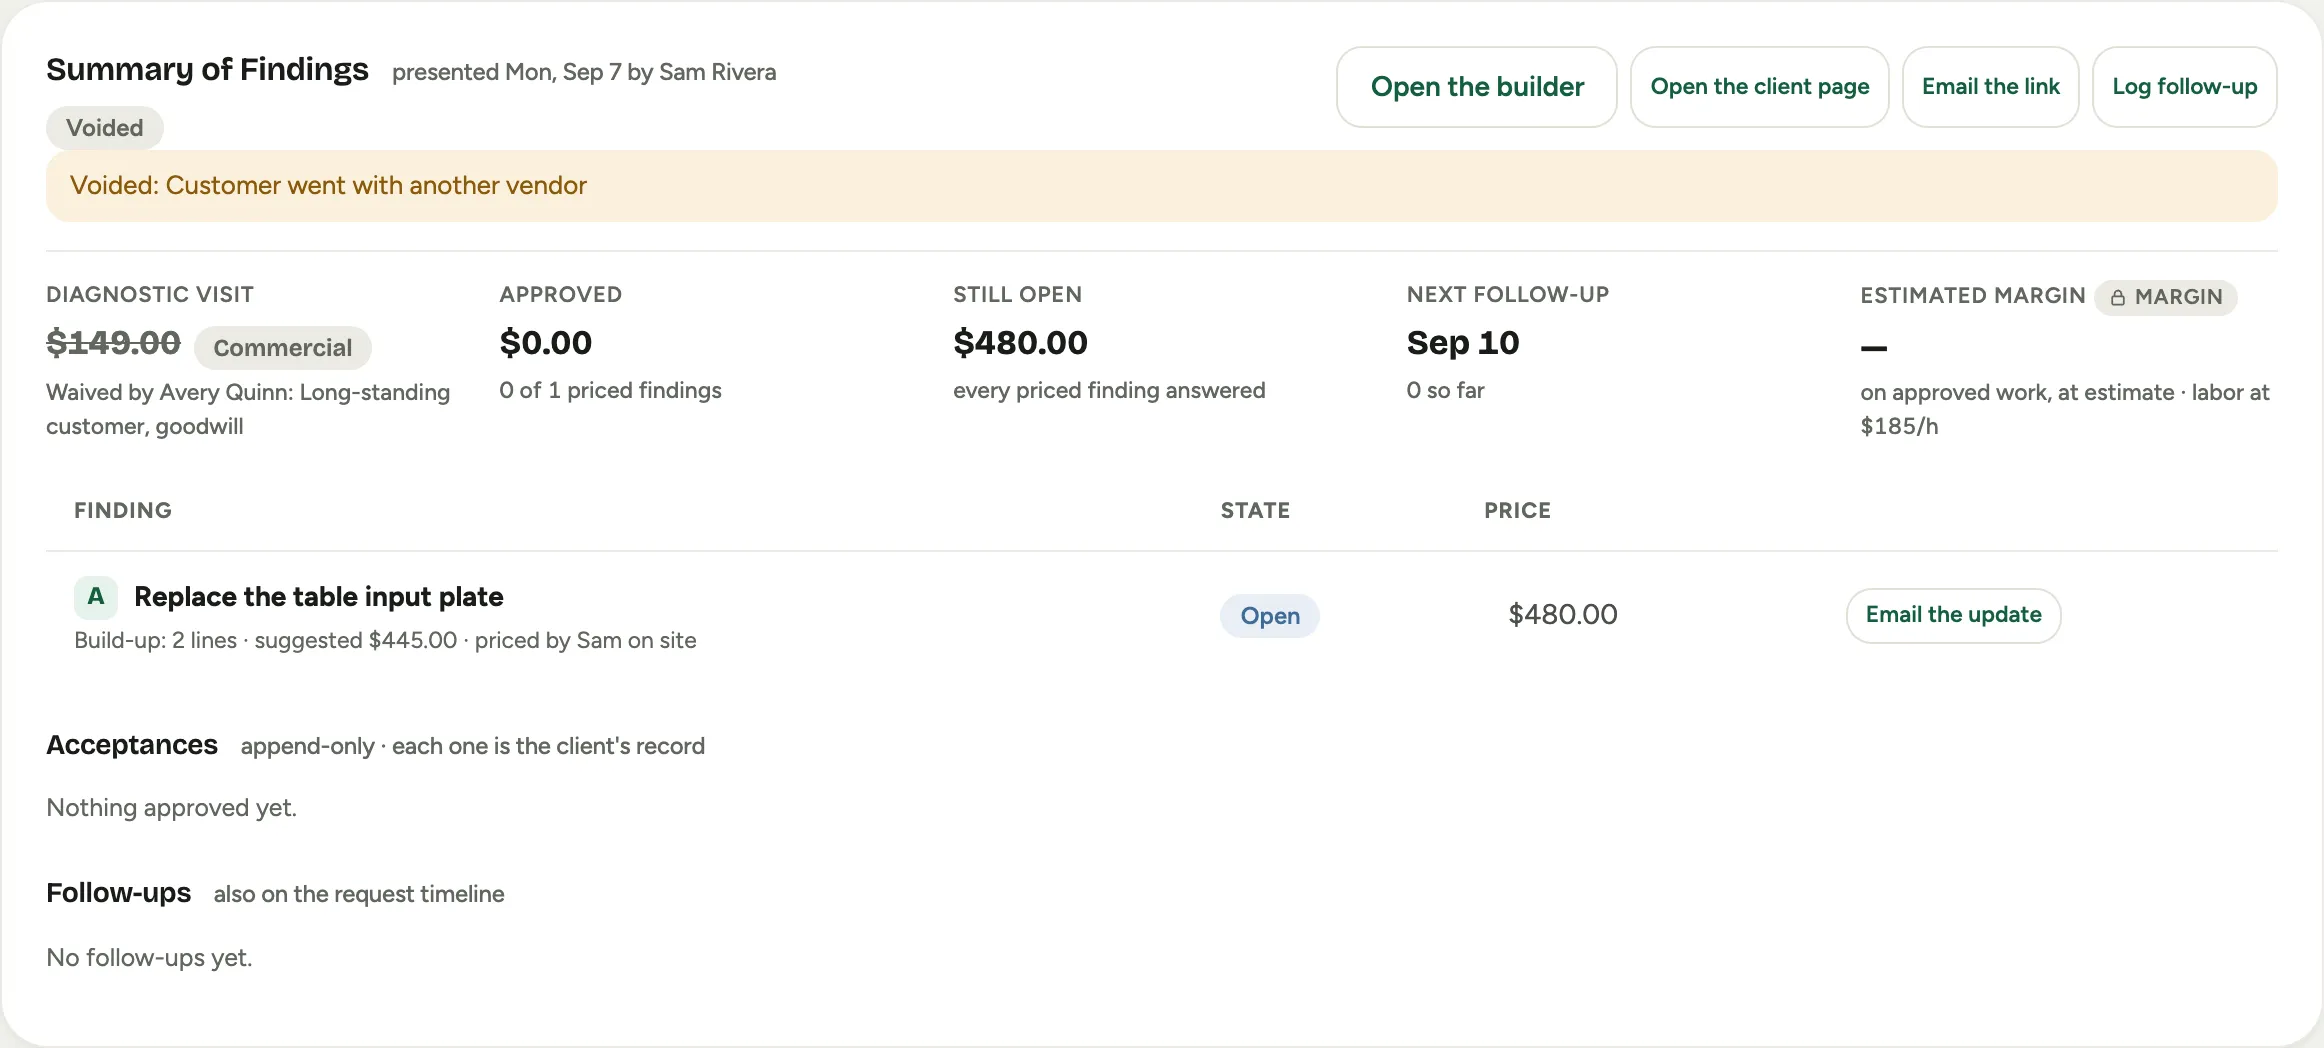Click 'also on the request timeline' note
Viewport: 2324px width, 1048px height.
(x=359, y=894)
